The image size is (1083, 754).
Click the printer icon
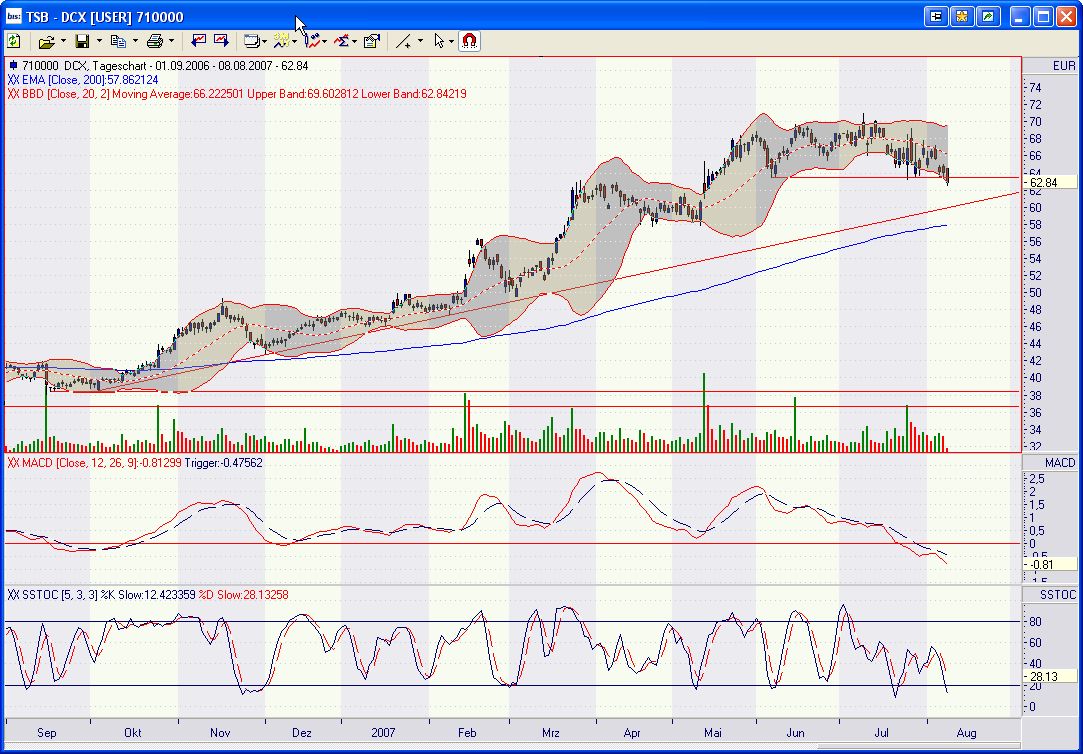point(155,41)
